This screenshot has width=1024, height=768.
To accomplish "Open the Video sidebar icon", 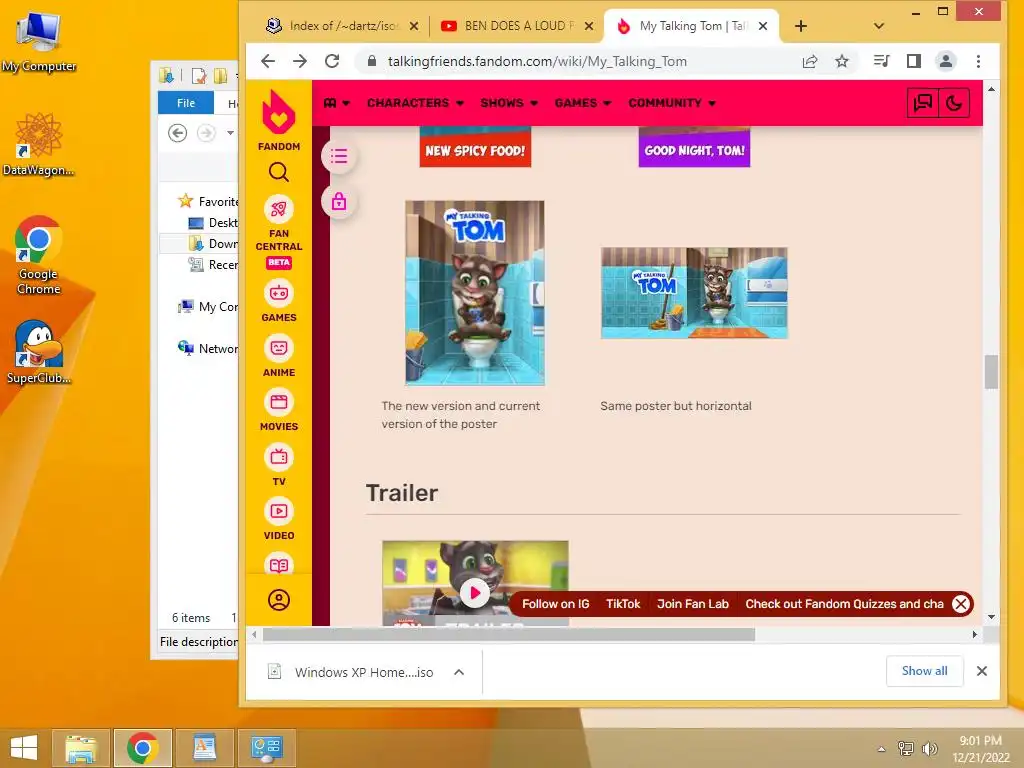I will click(279, 511).
